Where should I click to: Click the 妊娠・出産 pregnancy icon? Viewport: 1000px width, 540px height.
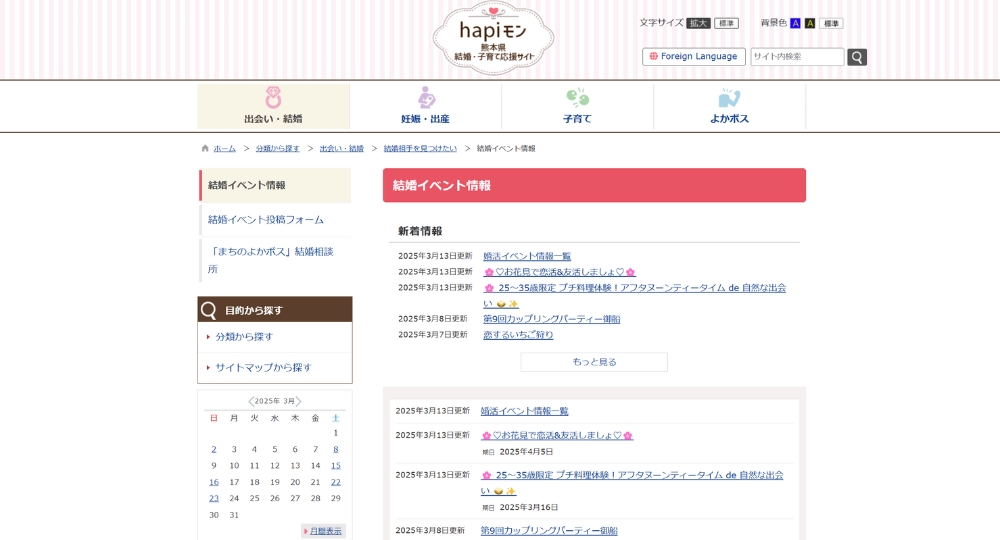tap(426, 98)
